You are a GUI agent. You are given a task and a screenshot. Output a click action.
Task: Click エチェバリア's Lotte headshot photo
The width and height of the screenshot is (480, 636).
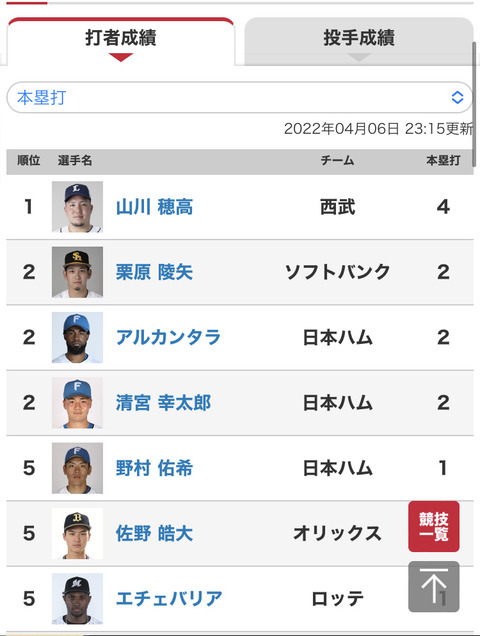[x=77, y=599]
